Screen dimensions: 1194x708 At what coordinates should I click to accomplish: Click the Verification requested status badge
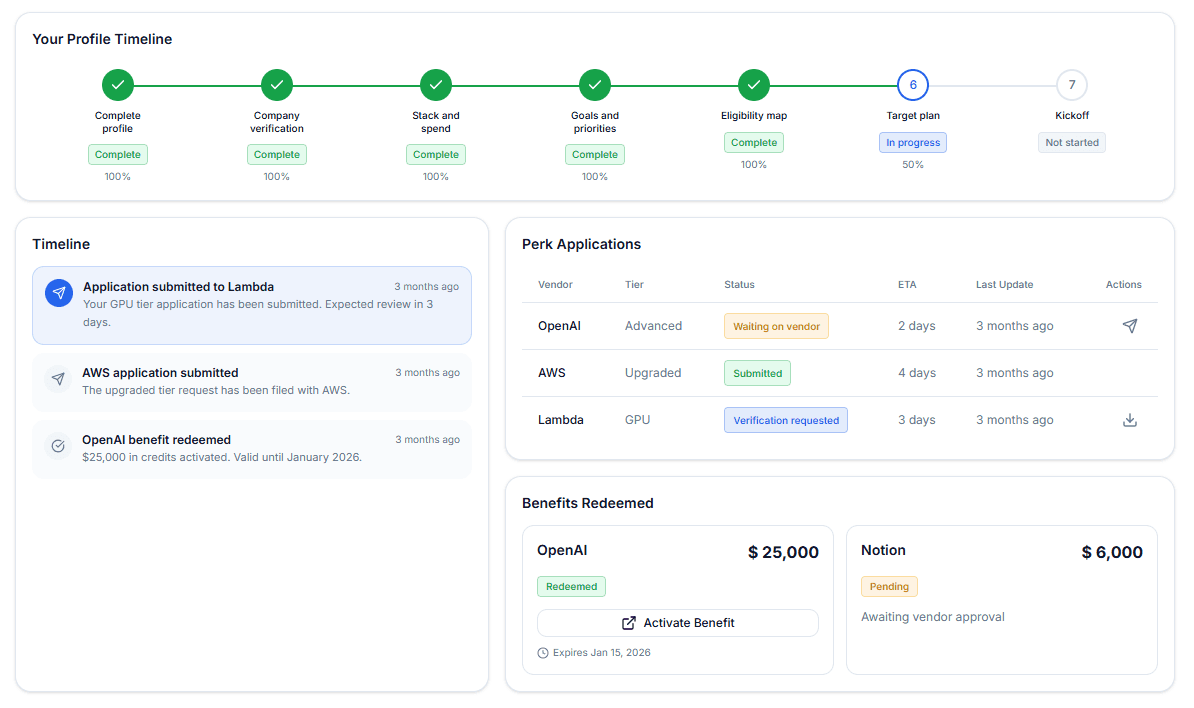[786, 420]
